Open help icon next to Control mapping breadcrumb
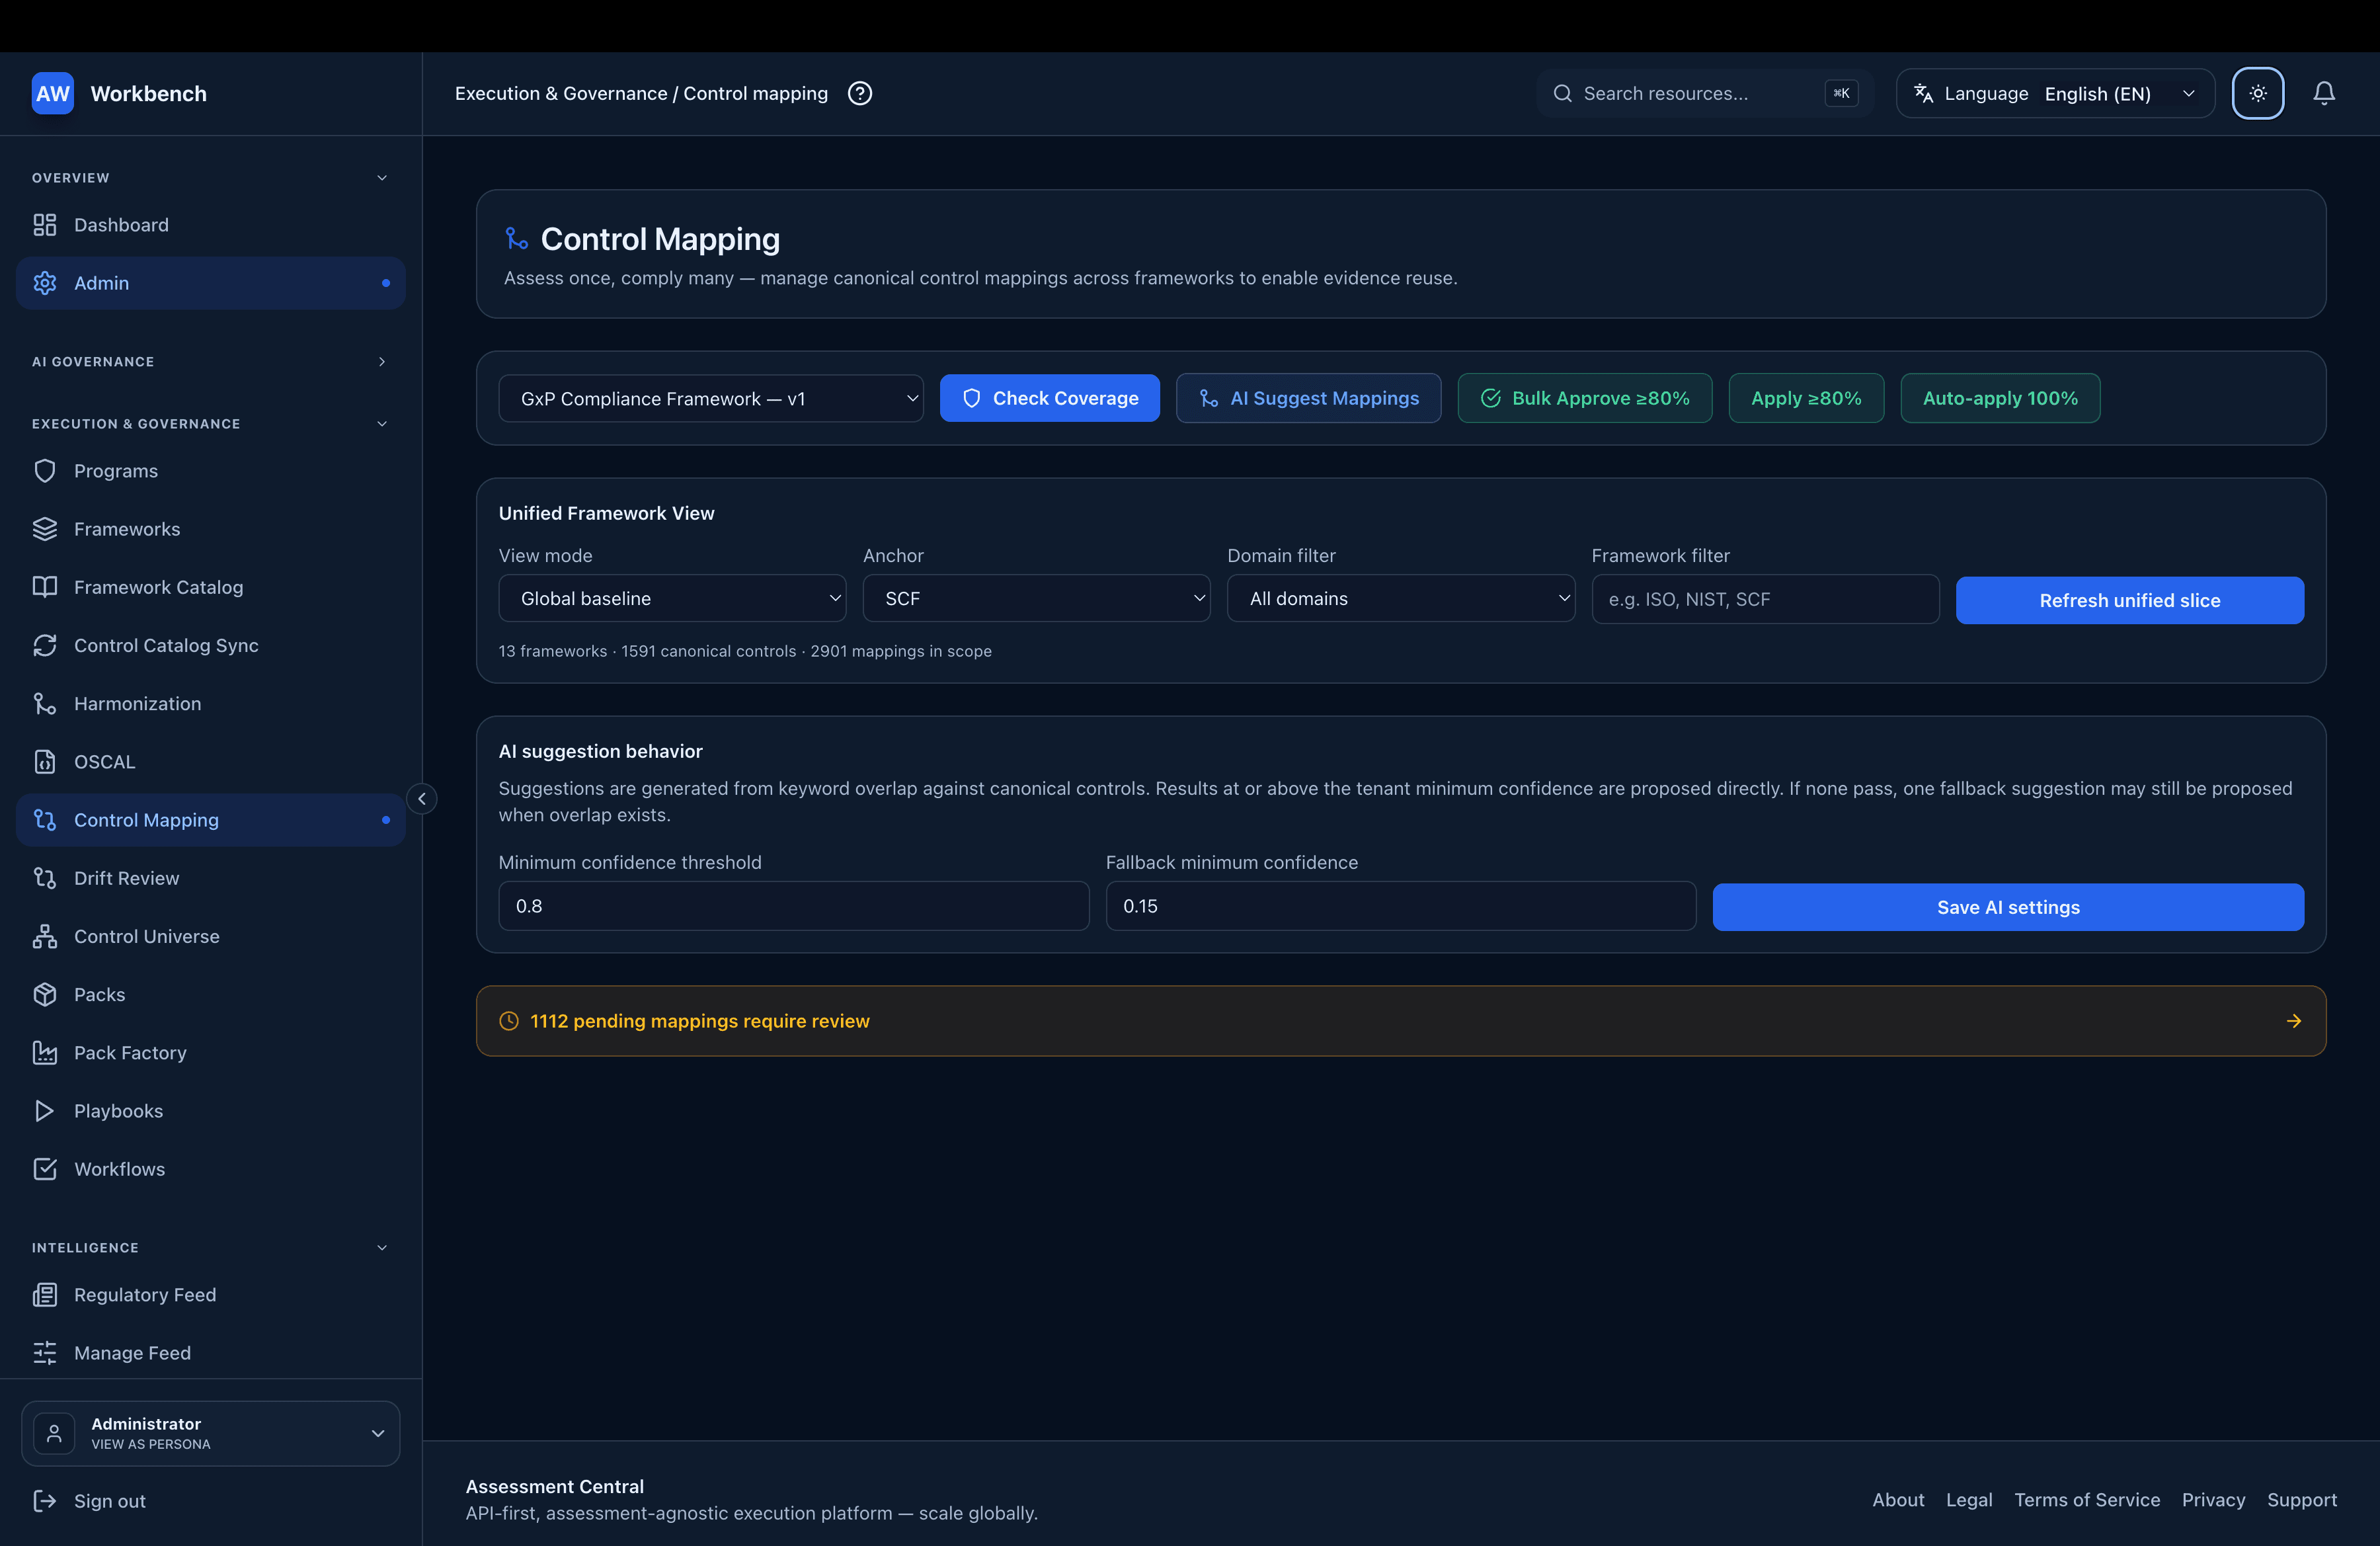This screenshot has height=1546, width=2380. 860,93
